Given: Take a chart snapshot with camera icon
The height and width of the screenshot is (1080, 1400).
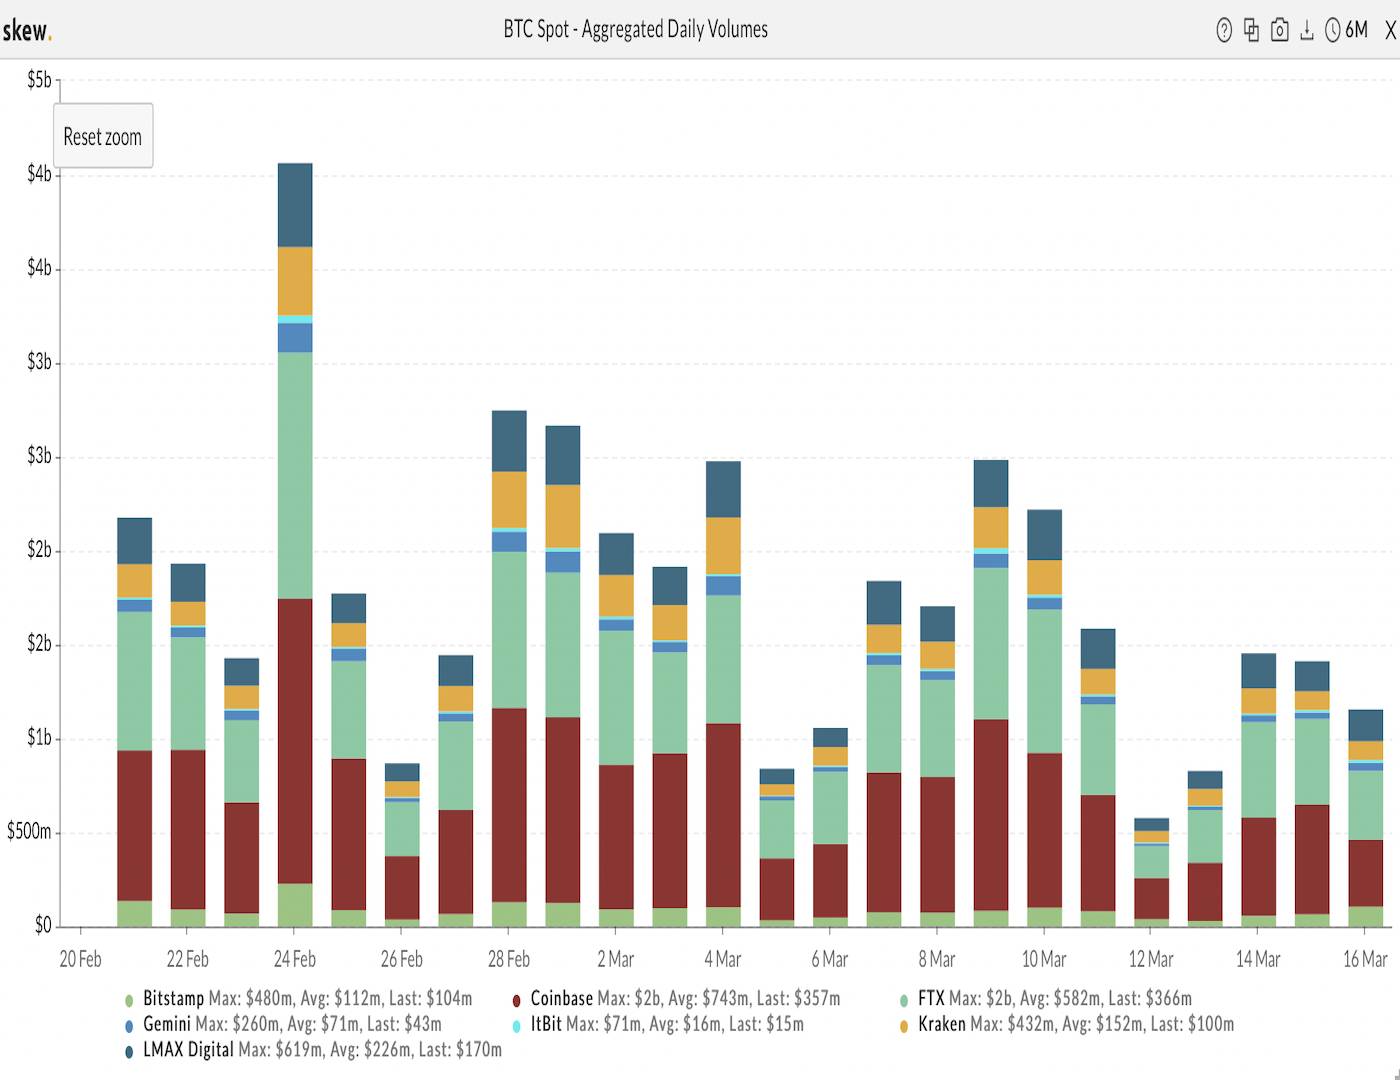Looking at the screenshot, I should [1279, 30].
